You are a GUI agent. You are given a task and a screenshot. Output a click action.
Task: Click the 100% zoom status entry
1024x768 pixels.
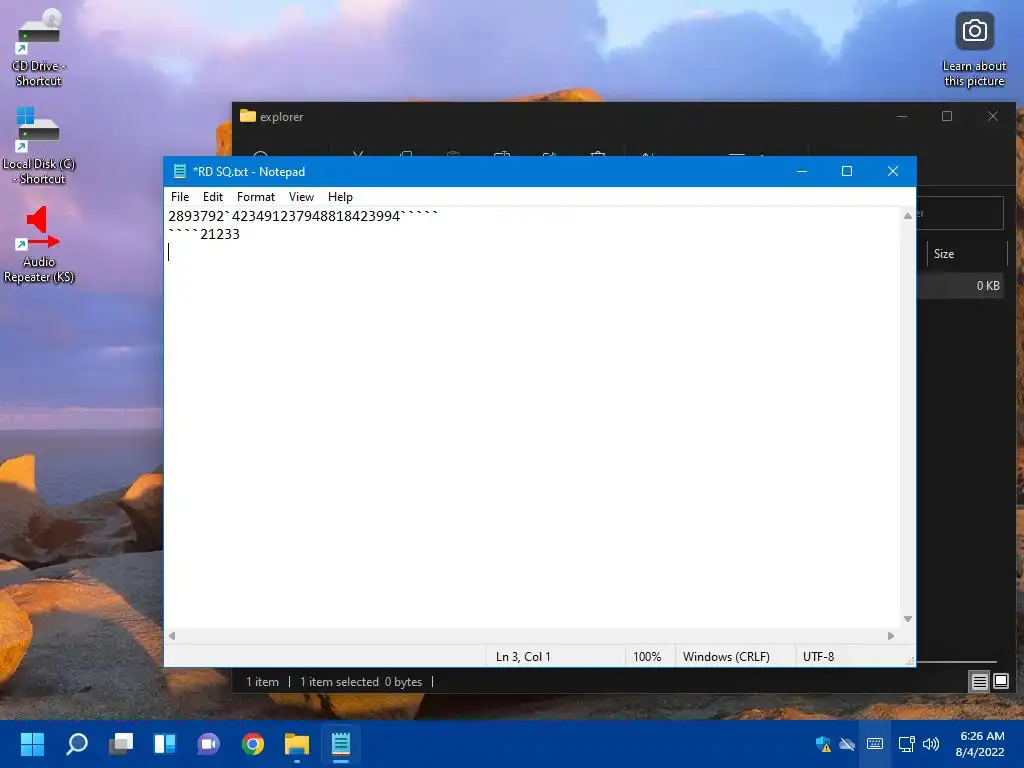[647, 656]
